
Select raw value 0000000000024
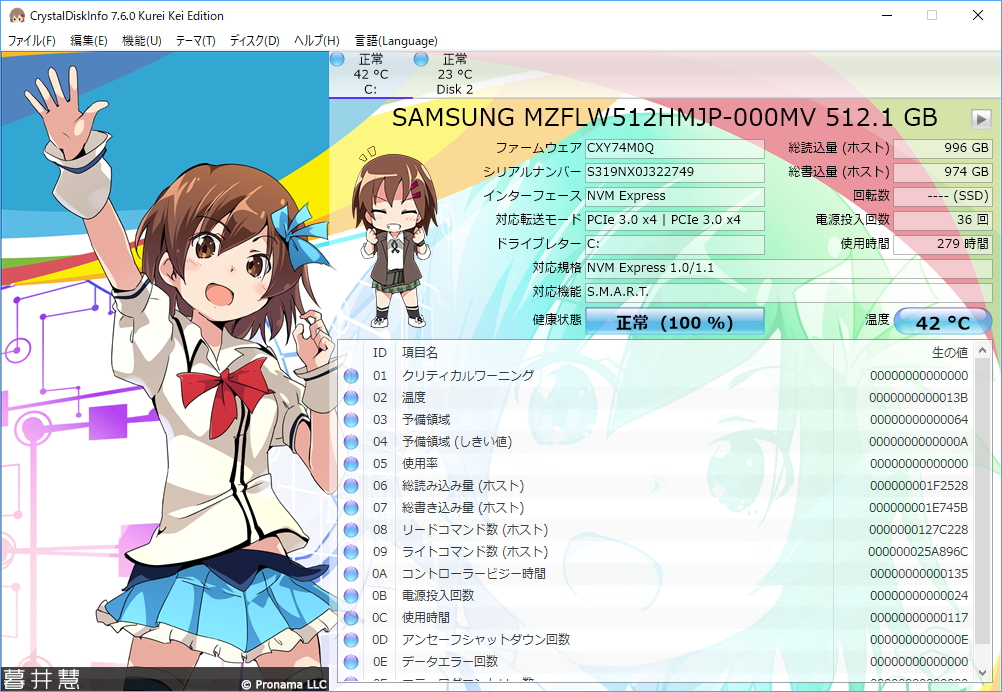[x=918, y=596]
